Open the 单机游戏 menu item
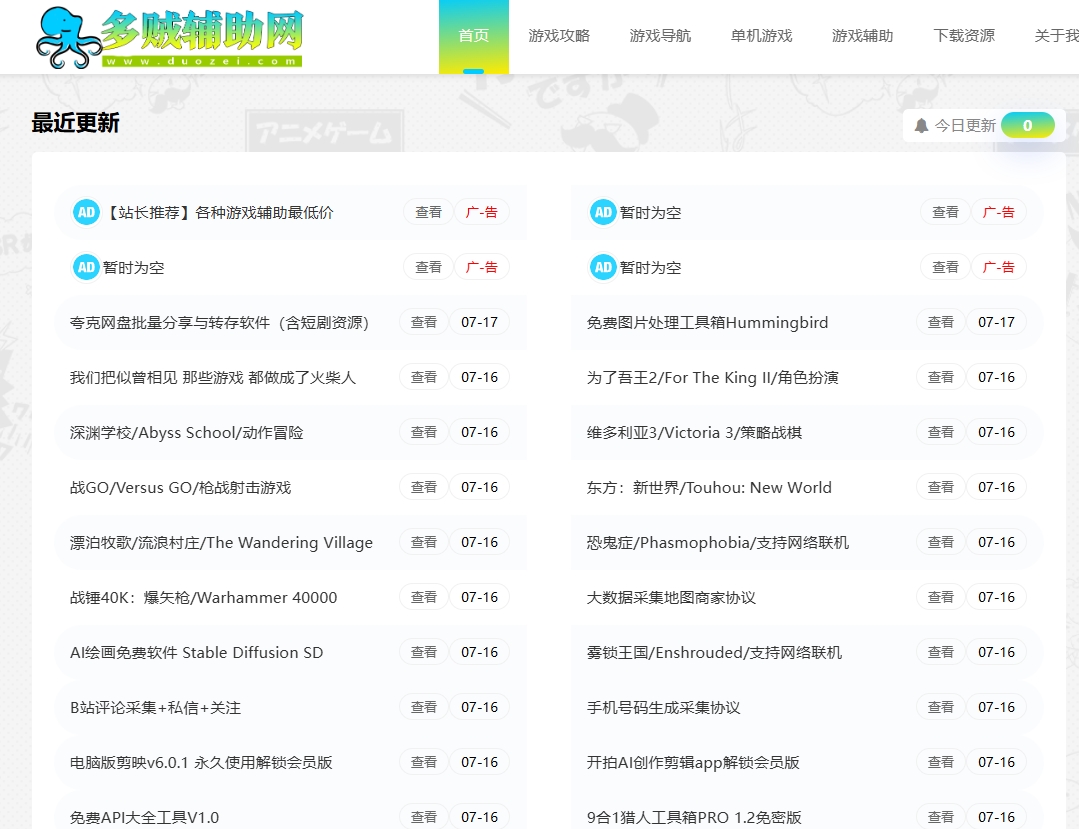The height and width of the screenshot is (829, 1079). 761,36
